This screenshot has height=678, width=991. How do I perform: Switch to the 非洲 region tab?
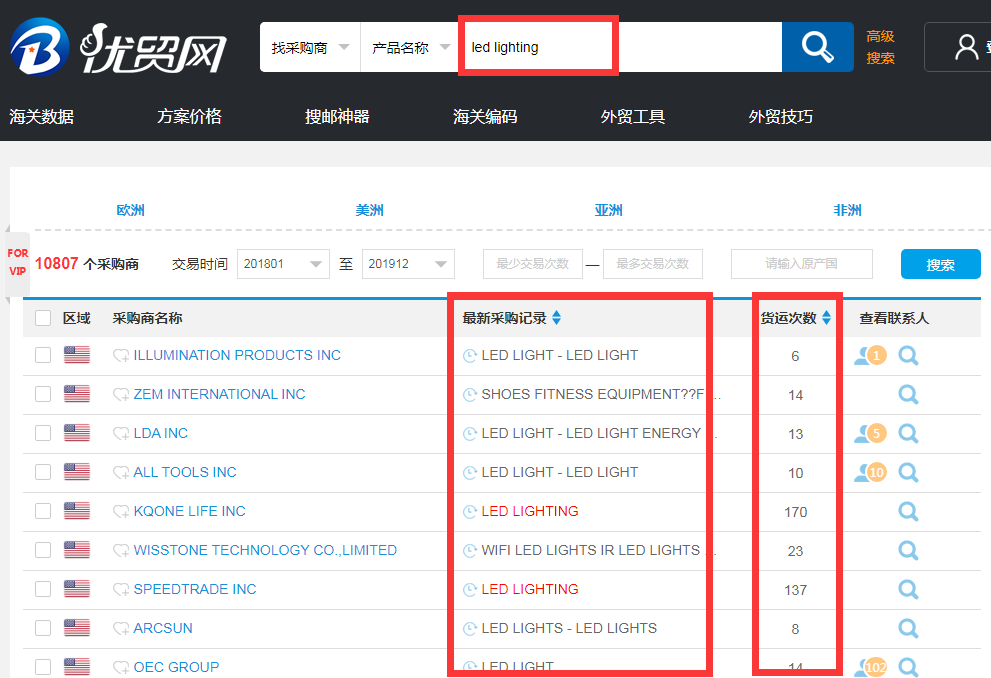click(848, 210)
